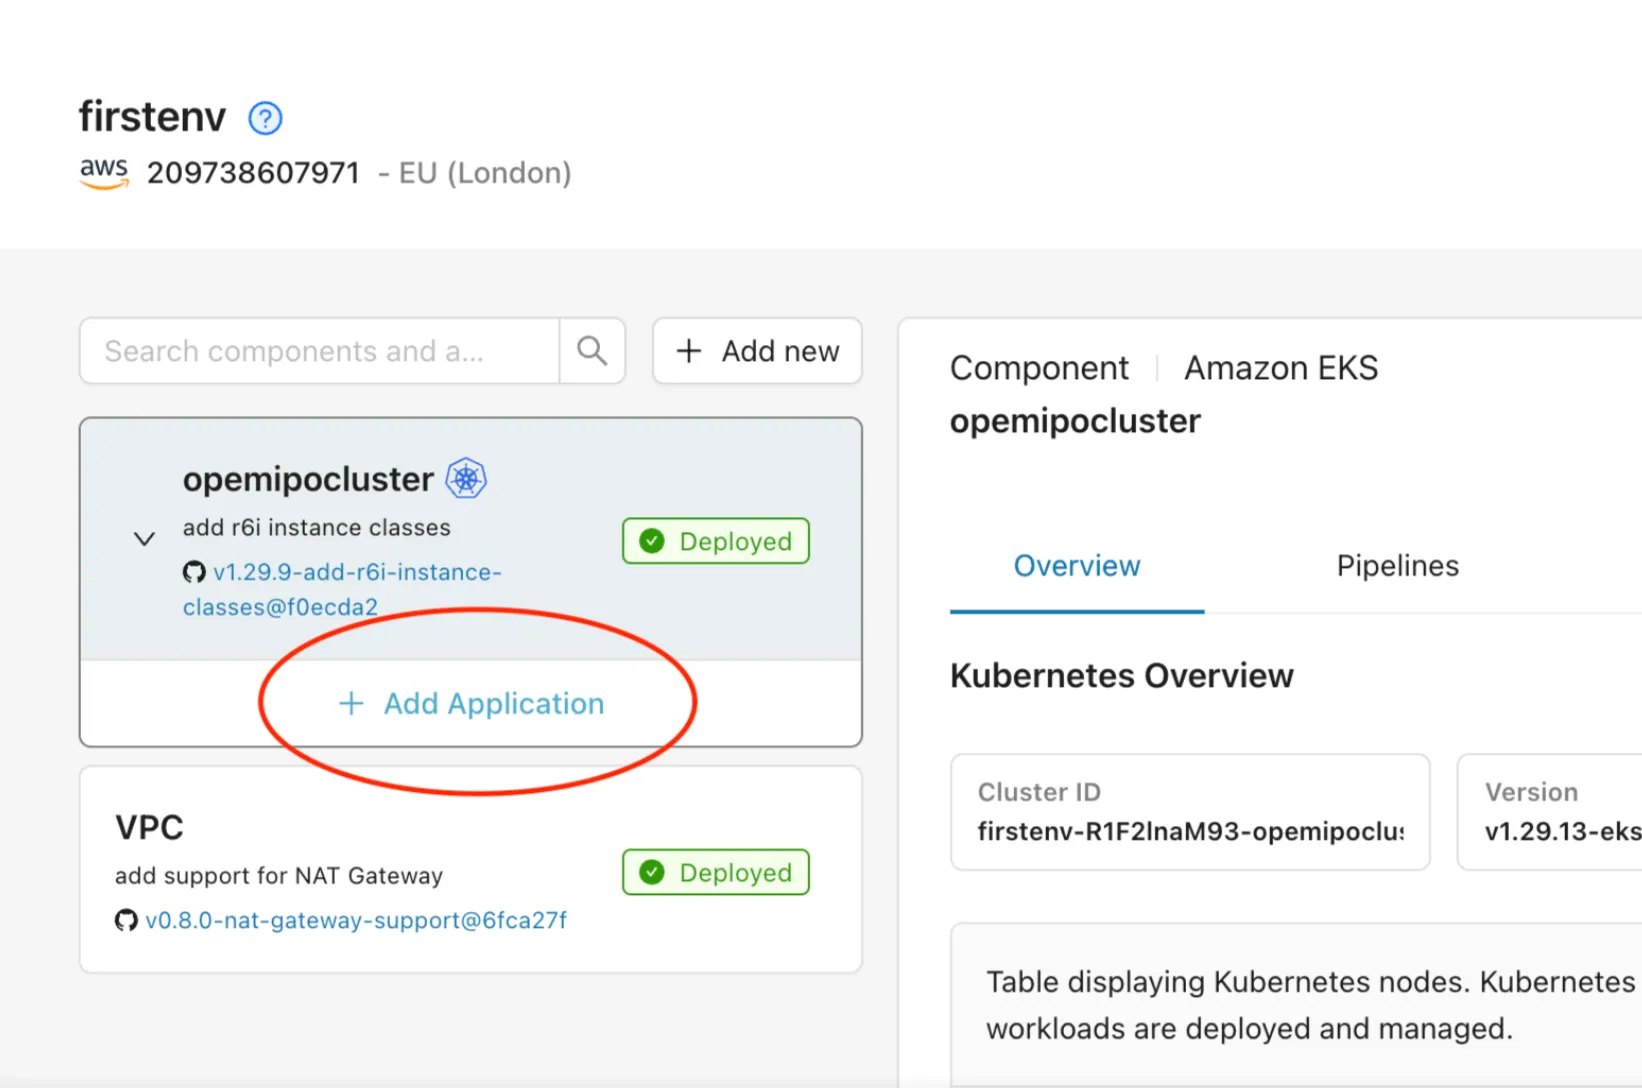This screenshot has width=1642, height=1088.
Task: Click the Deployed status badge on opemipocluster
Action: pyautogui.click(x=716, y=541)
